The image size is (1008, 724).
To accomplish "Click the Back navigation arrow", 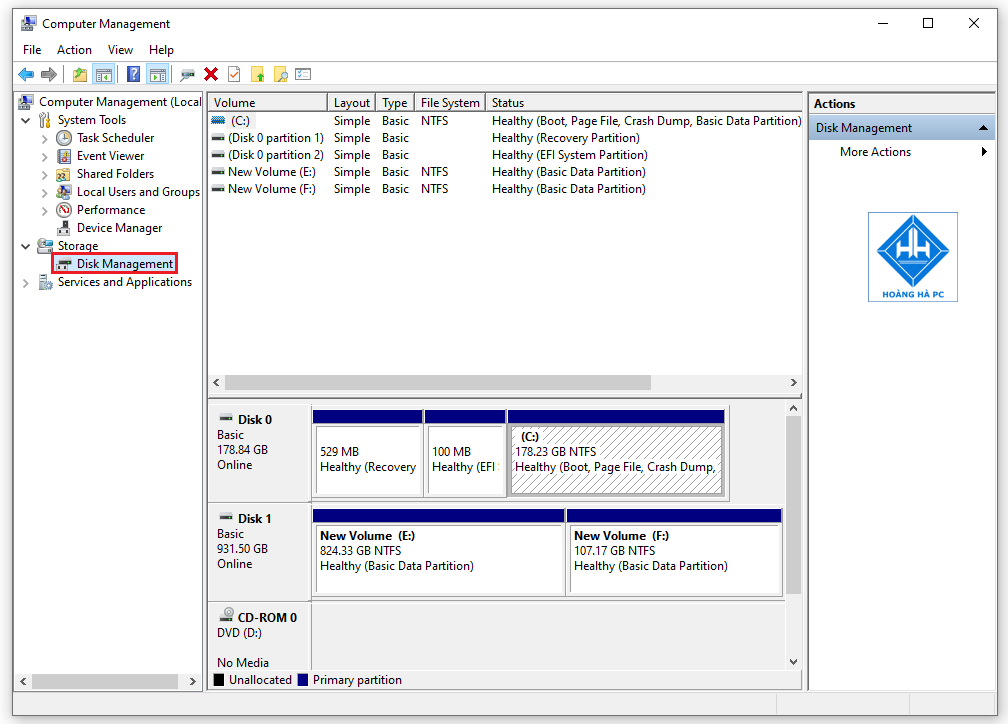I will (x=26, y=74).
